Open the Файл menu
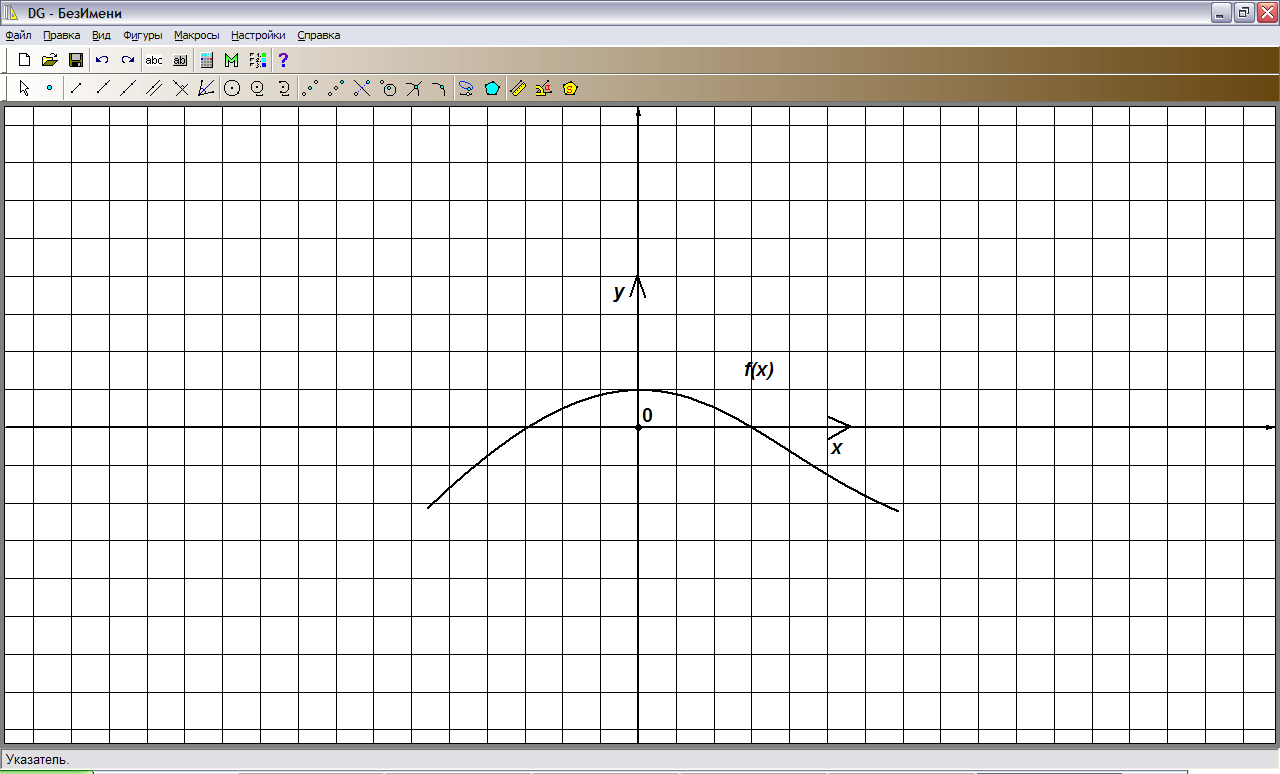This screenshot has height=774, width=1280. [x=18, y=35]
